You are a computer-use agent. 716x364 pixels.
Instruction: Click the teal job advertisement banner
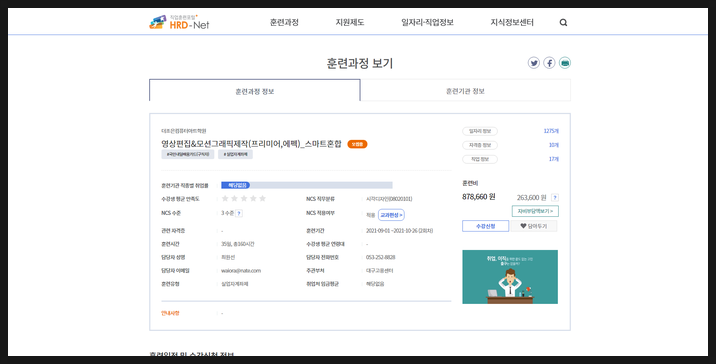coord(510,277)
